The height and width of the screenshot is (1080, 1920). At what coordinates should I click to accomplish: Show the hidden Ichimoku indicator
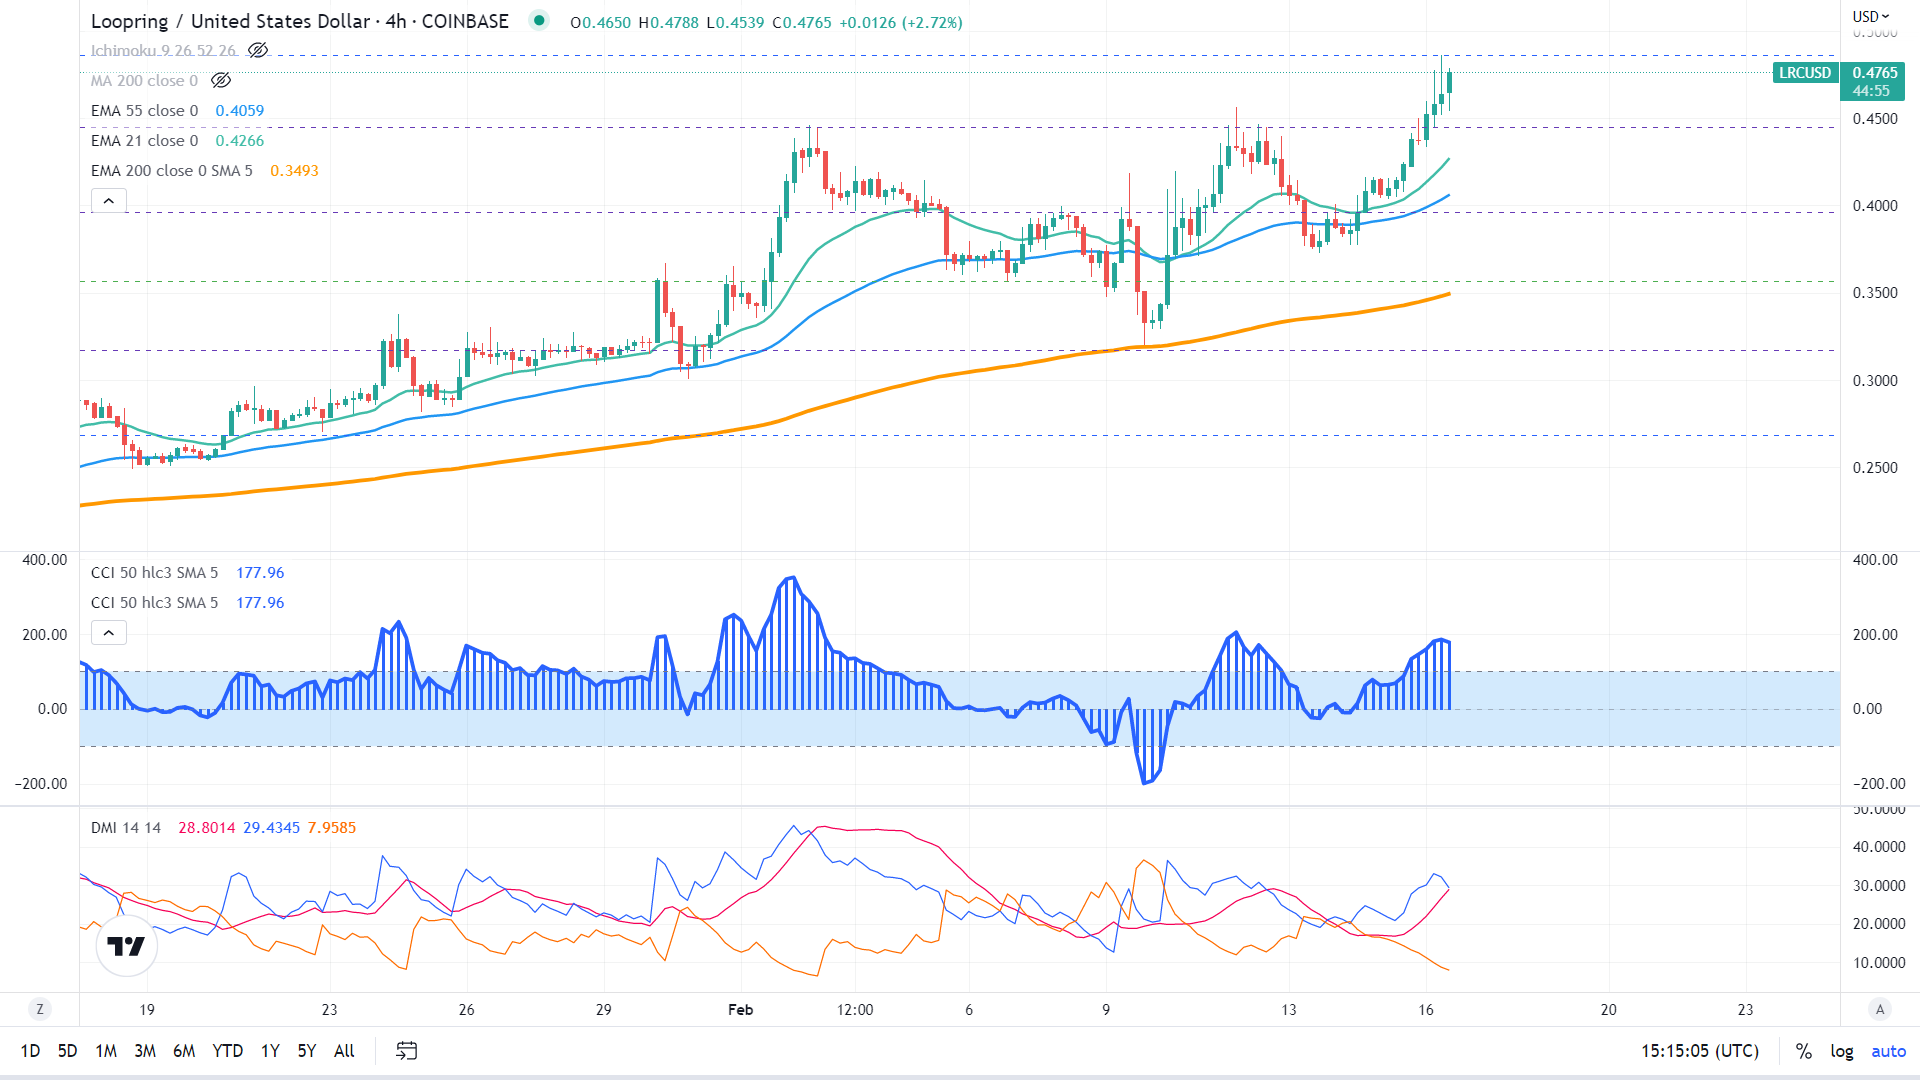(x=258, y=50)
